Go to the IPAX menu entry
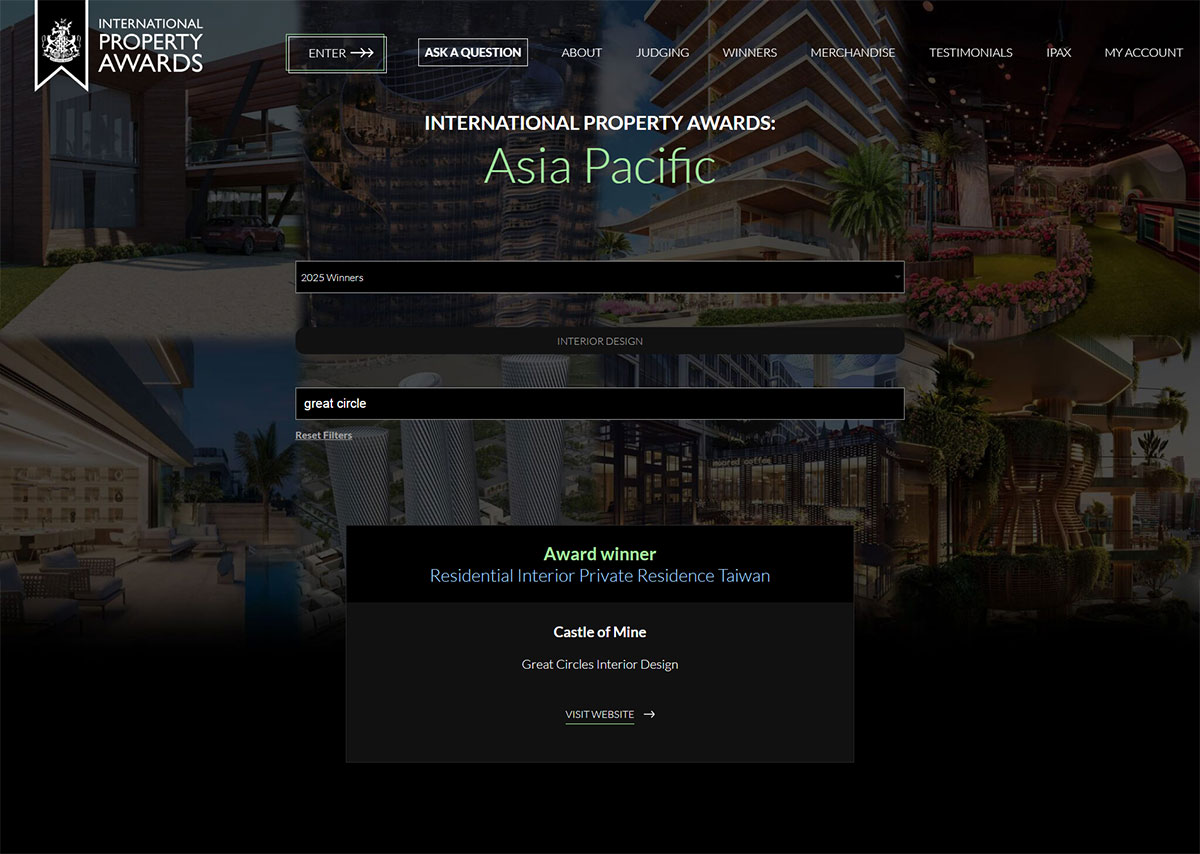Image resolution: width=1200 pixels, height=854 pixels. tap(1058, 52)
